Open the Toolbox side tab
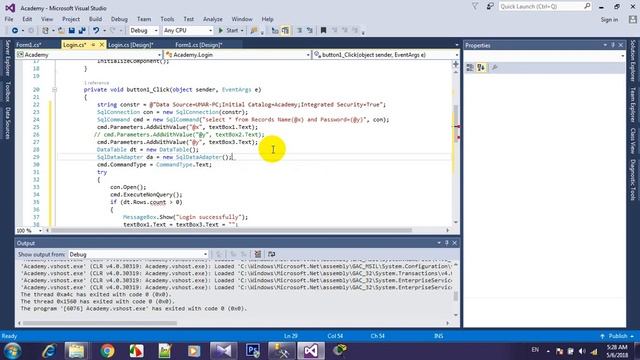Screen dimensions: 640x360 (7, 91)
